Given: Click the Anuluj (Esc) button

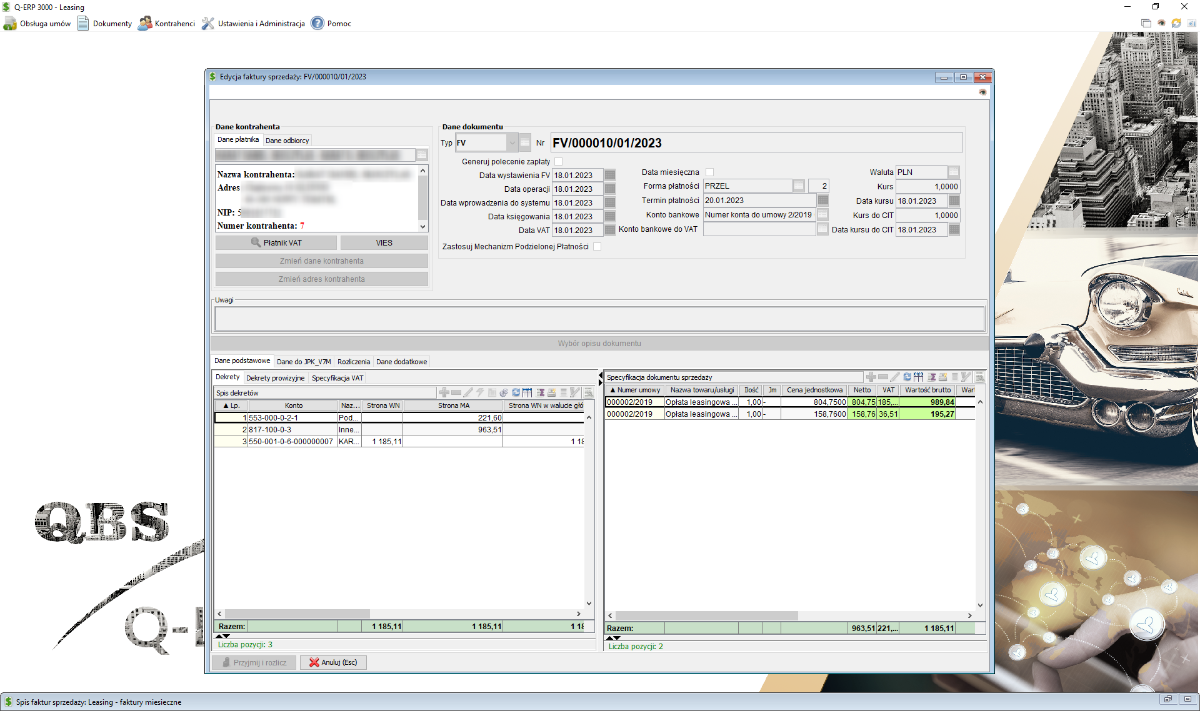Looking at the screenshot, I should (x=335, y=662).
